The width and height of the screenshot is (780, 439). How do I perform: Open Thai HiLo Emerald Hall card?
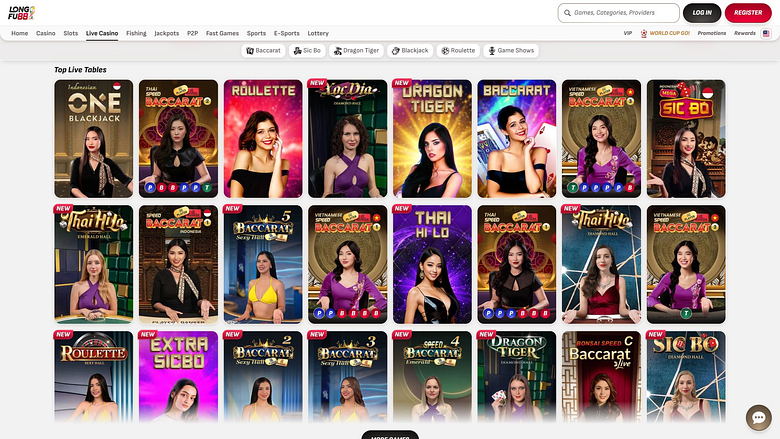pos(94,264)
